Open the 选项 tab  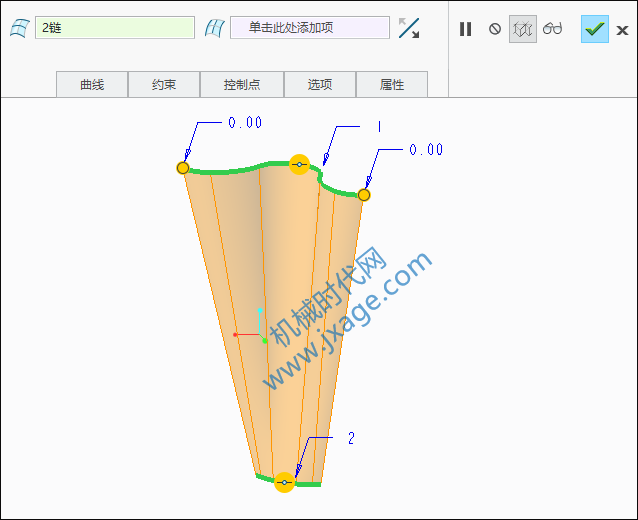pos(320,85)
